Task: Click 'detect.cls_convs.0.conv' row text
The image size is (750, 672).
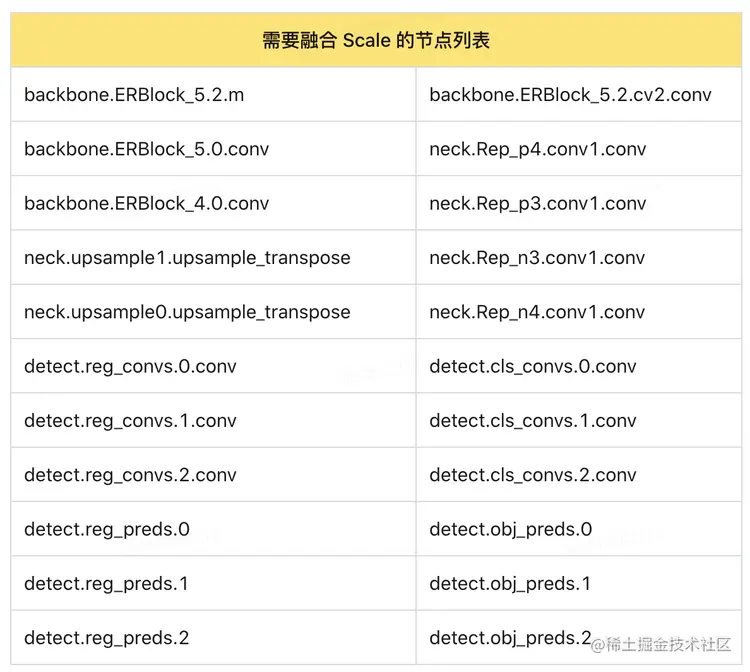Action: pyautogui.click(x=533, y=367)
